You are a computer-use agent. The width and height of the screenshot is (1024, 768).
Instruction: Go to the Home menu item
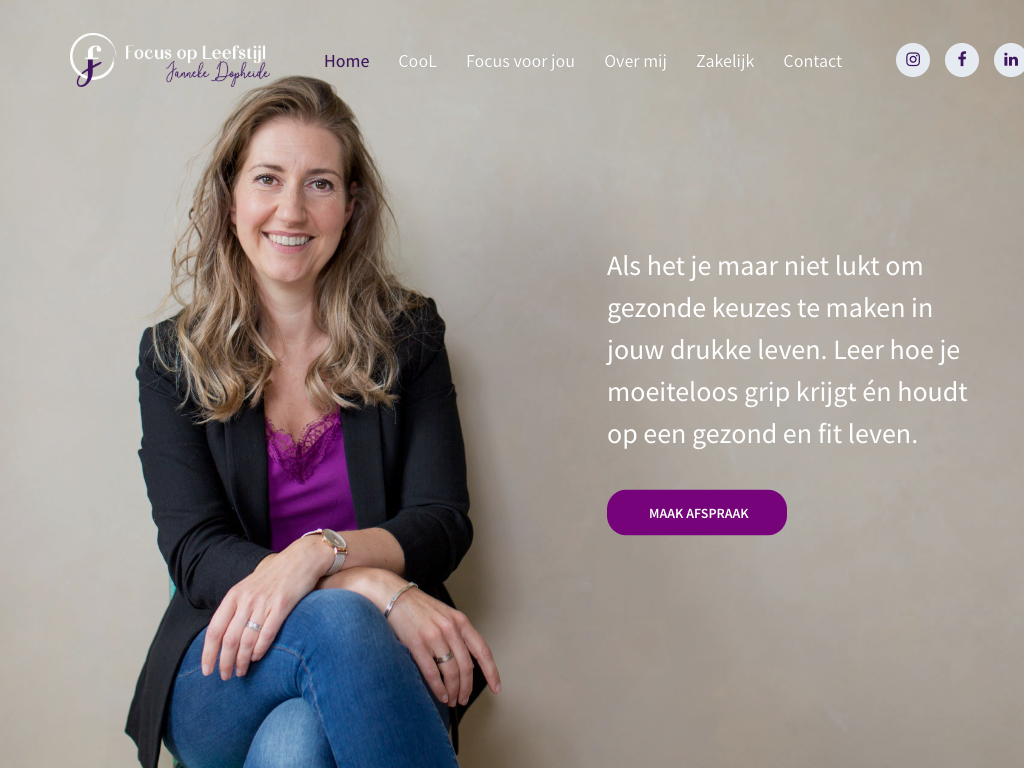pyautogui.click(x=347, y=61)
